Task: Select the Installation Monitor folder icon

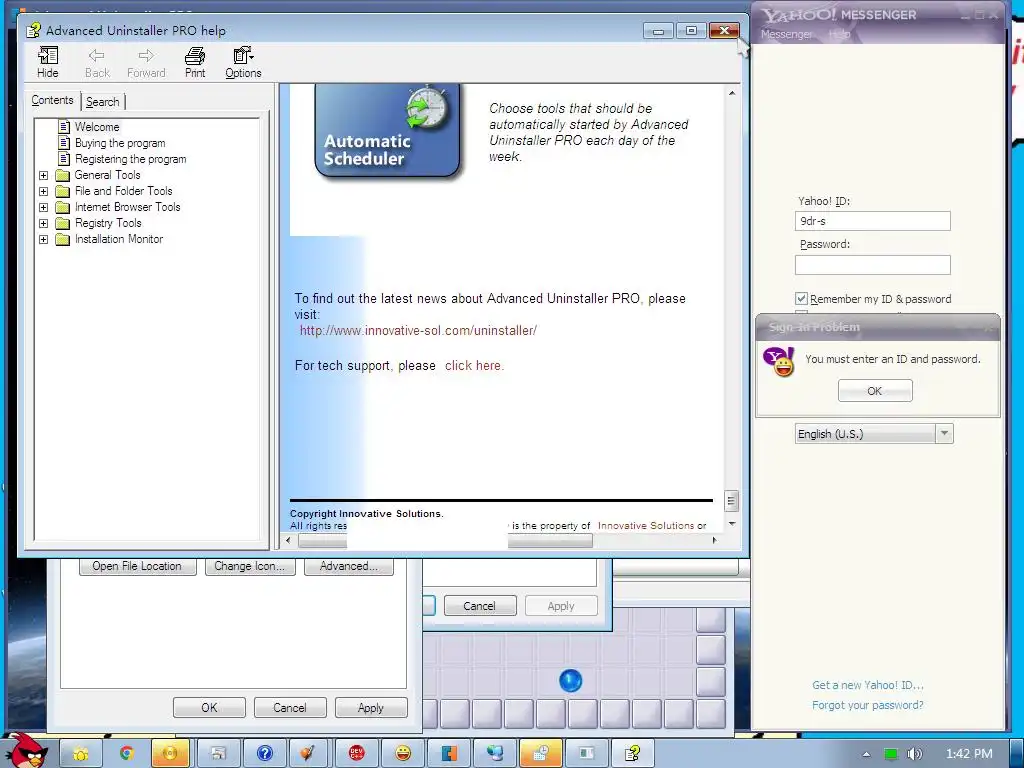Action: click(63, 239)
